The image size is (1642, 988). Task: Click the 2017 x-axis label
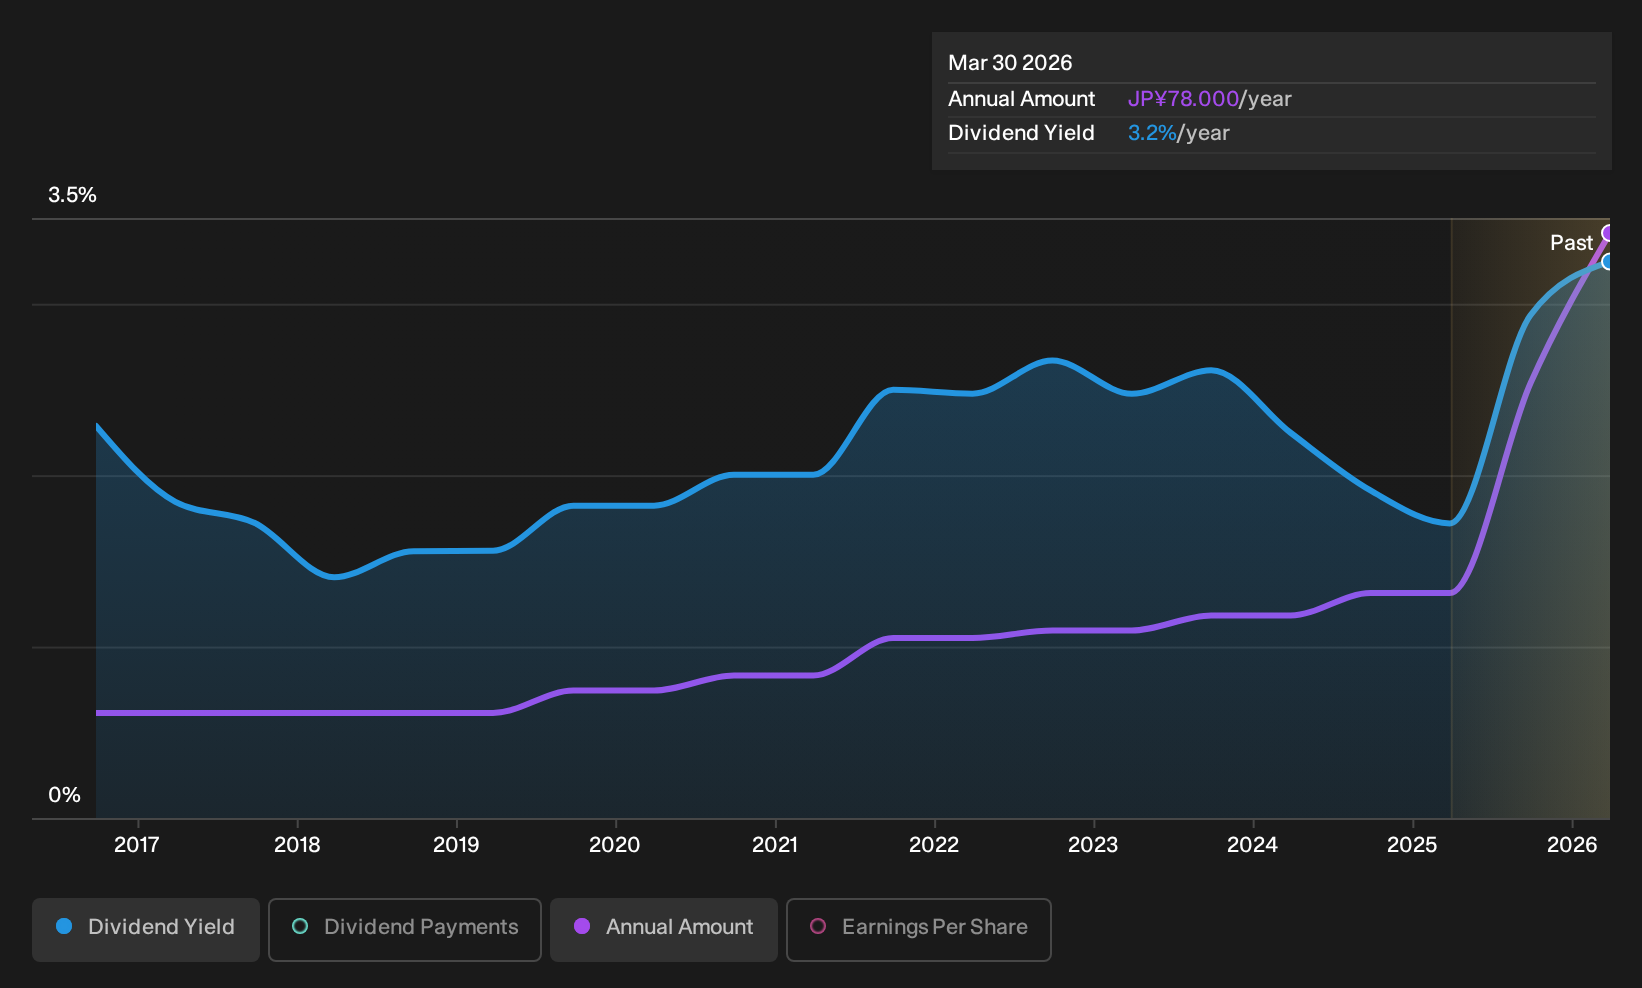pyautogui.click(x=137, y=845)
